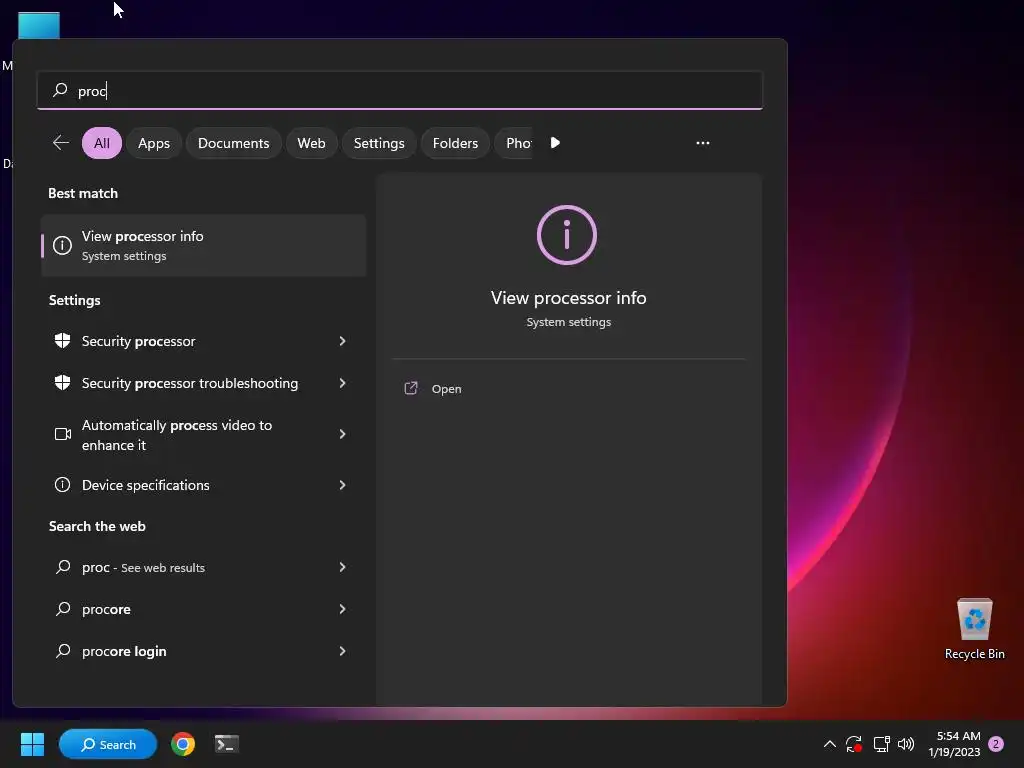The height and width of the screenshot is (768, 1024).
Task: Open the Security processor setting
Action: (189, 341)
